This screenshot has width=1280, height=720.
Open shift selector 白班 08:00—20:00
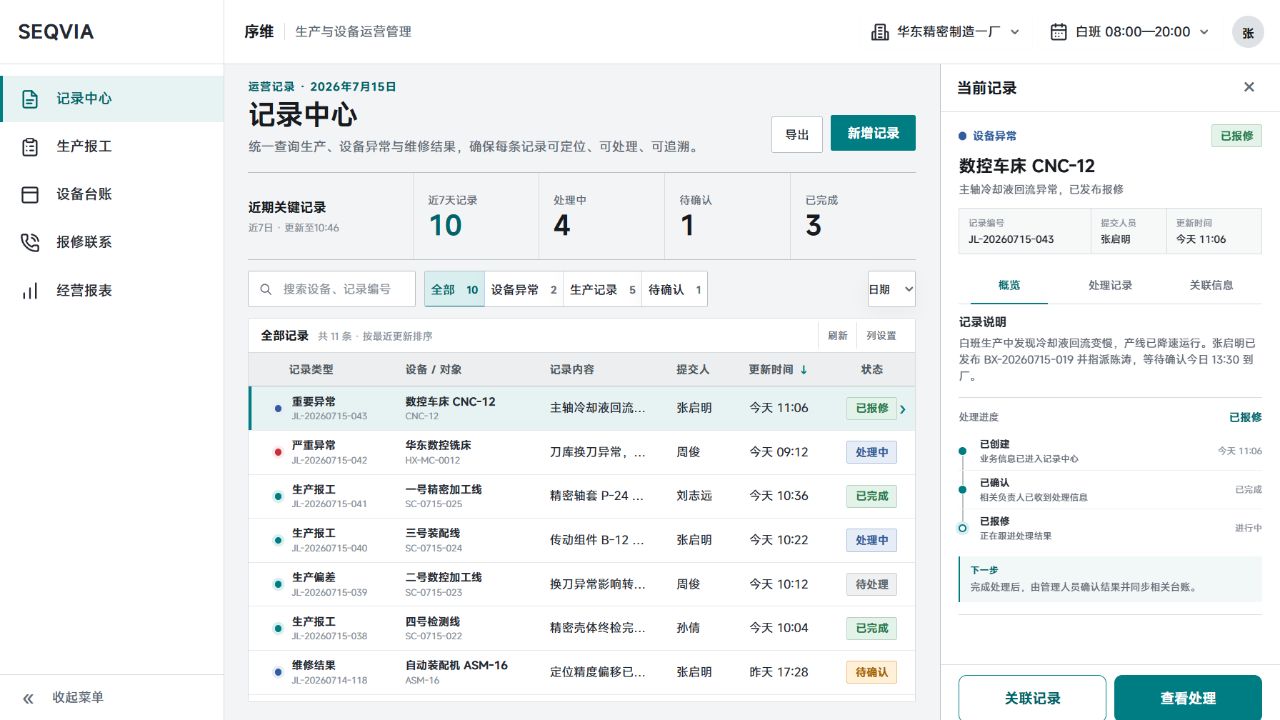pos(1129,32)
